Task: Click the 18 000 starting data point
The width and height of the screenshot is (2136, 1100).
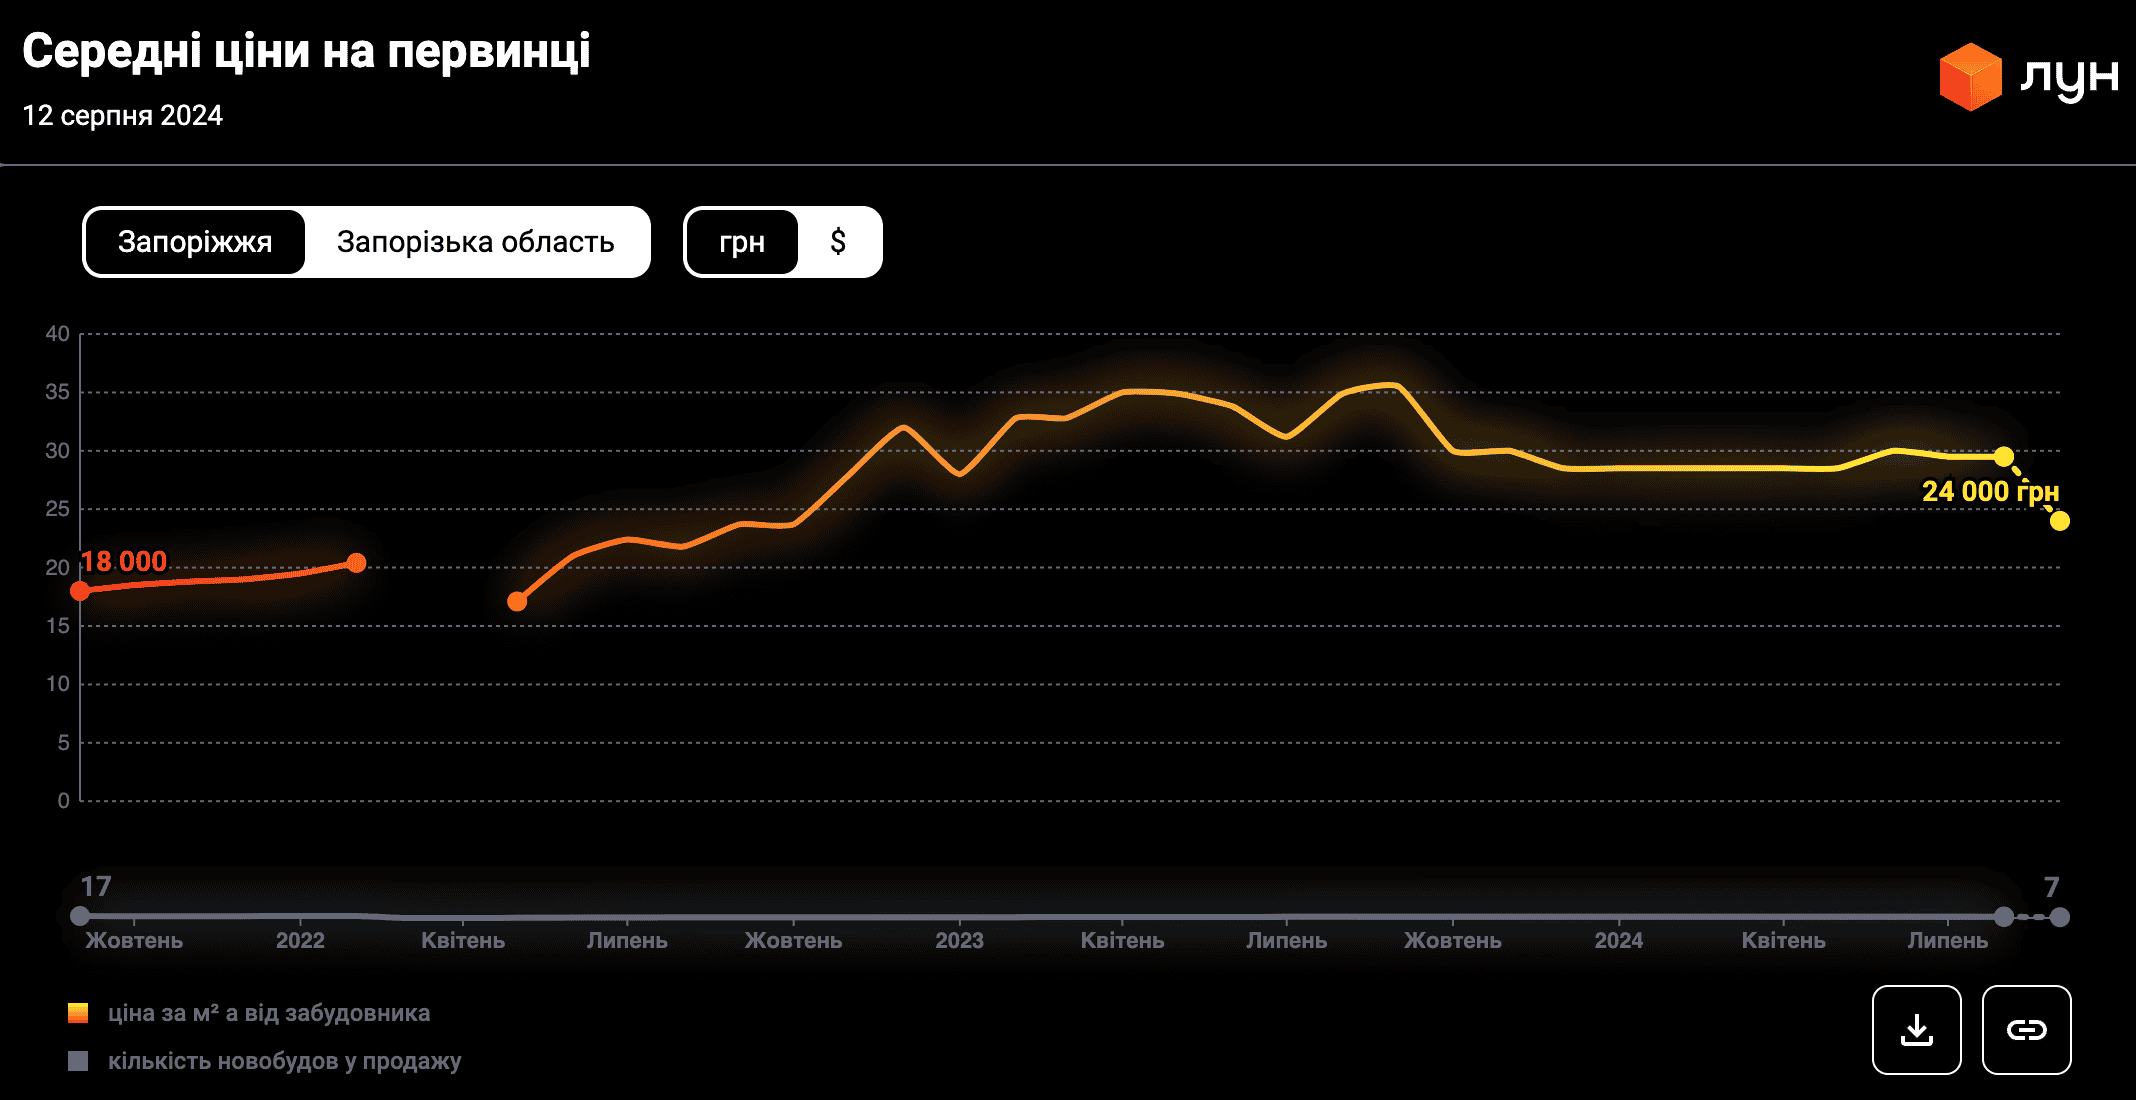Action: pyautogui.click(x=80, y=591)
